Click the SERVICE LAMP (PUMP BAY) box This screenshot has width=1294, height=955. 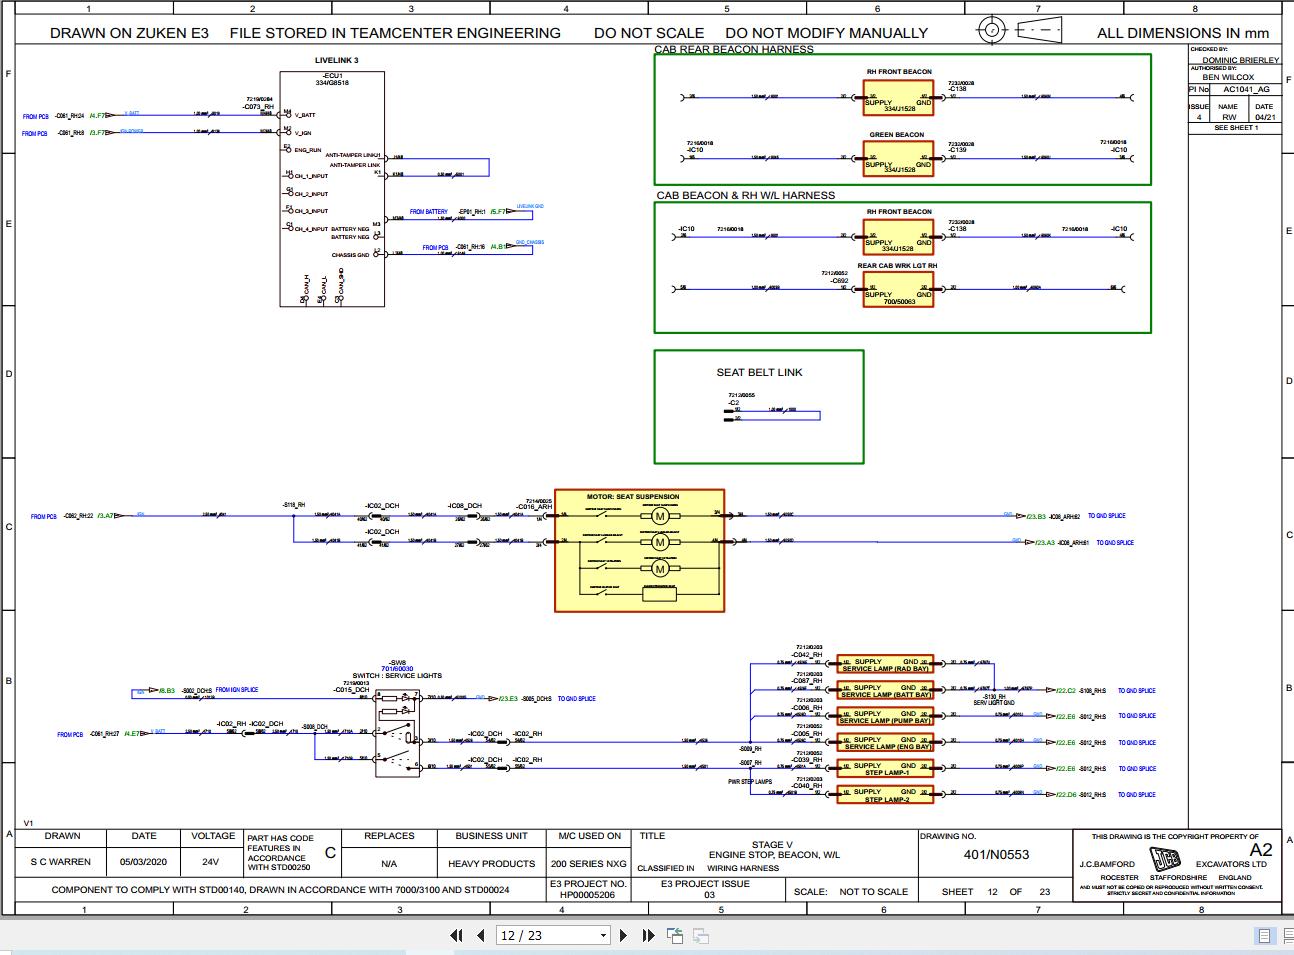pyautogui.click(x=885, y=717)
